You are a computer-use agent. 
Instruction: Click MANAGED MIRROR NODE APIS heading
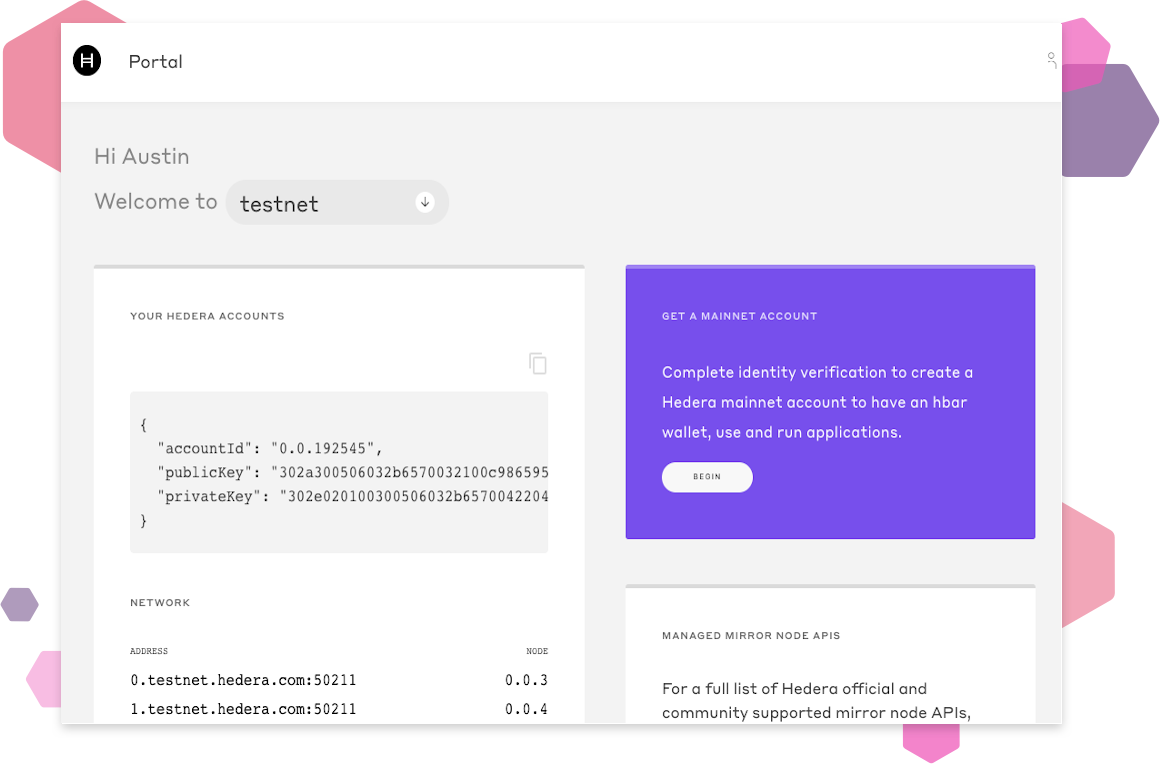(751, 635)
